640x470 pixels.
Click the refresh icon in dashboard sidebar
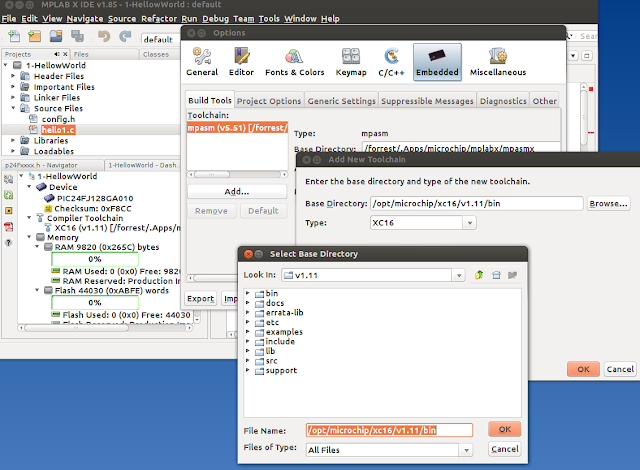(9, 195)
